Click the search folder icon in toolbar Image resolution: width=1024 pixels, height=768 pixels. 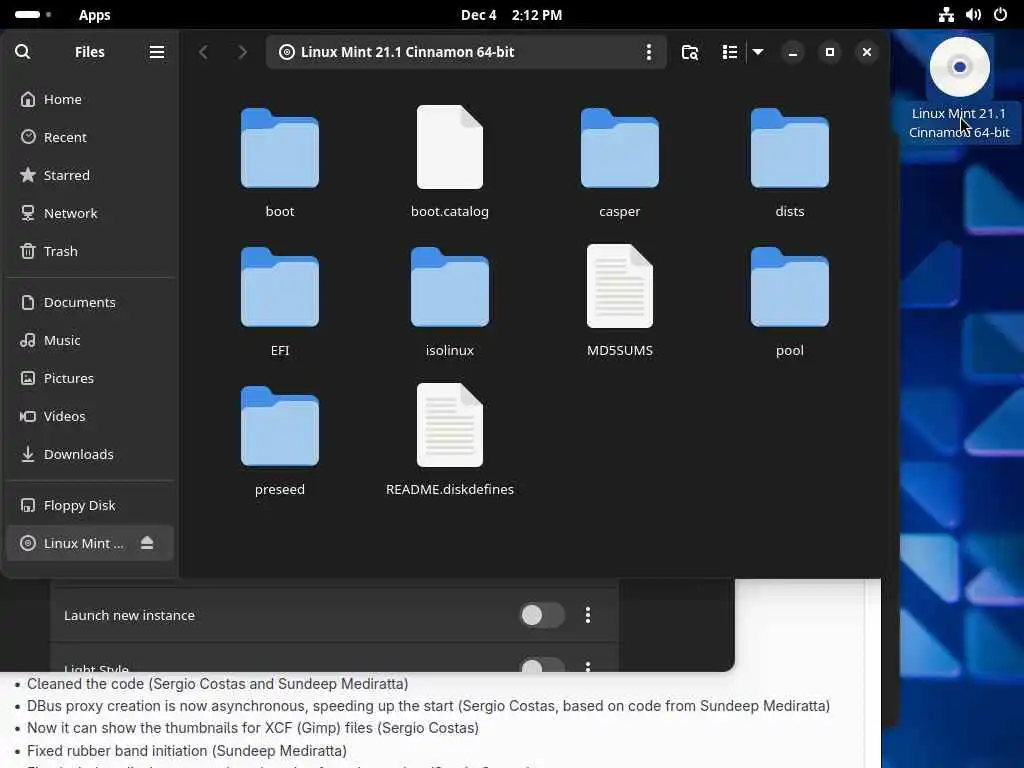click(690, 52)
